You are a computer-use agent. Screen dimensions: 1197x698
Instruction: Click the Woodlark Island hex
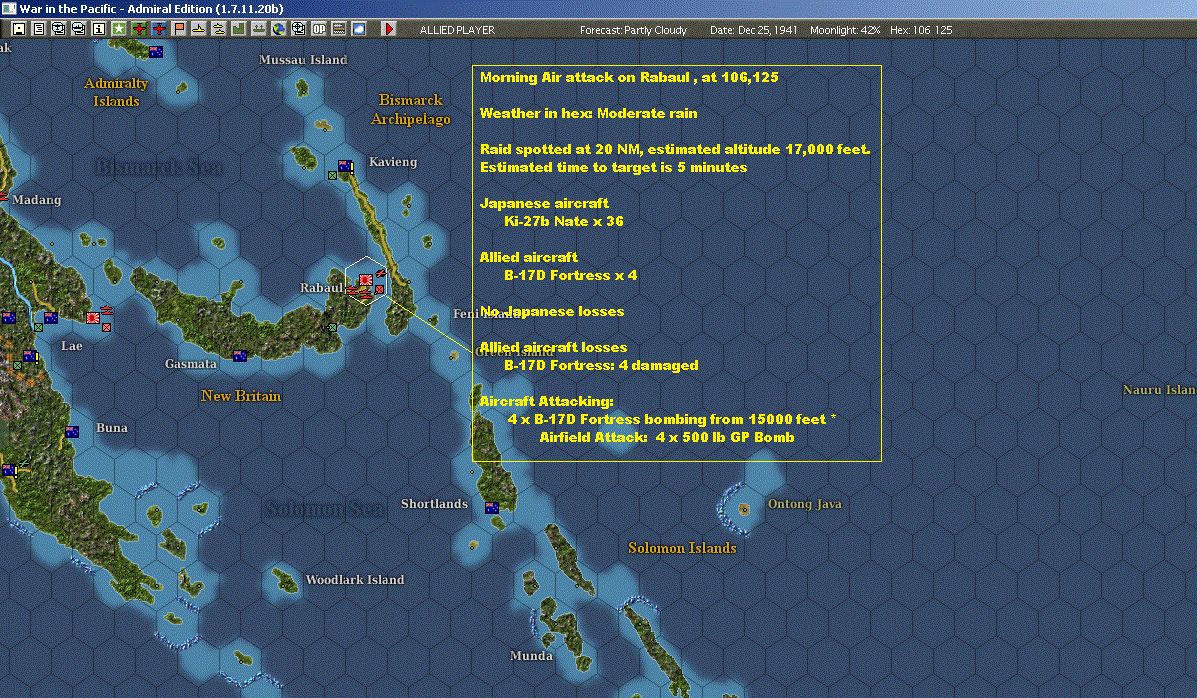(286, 581)
